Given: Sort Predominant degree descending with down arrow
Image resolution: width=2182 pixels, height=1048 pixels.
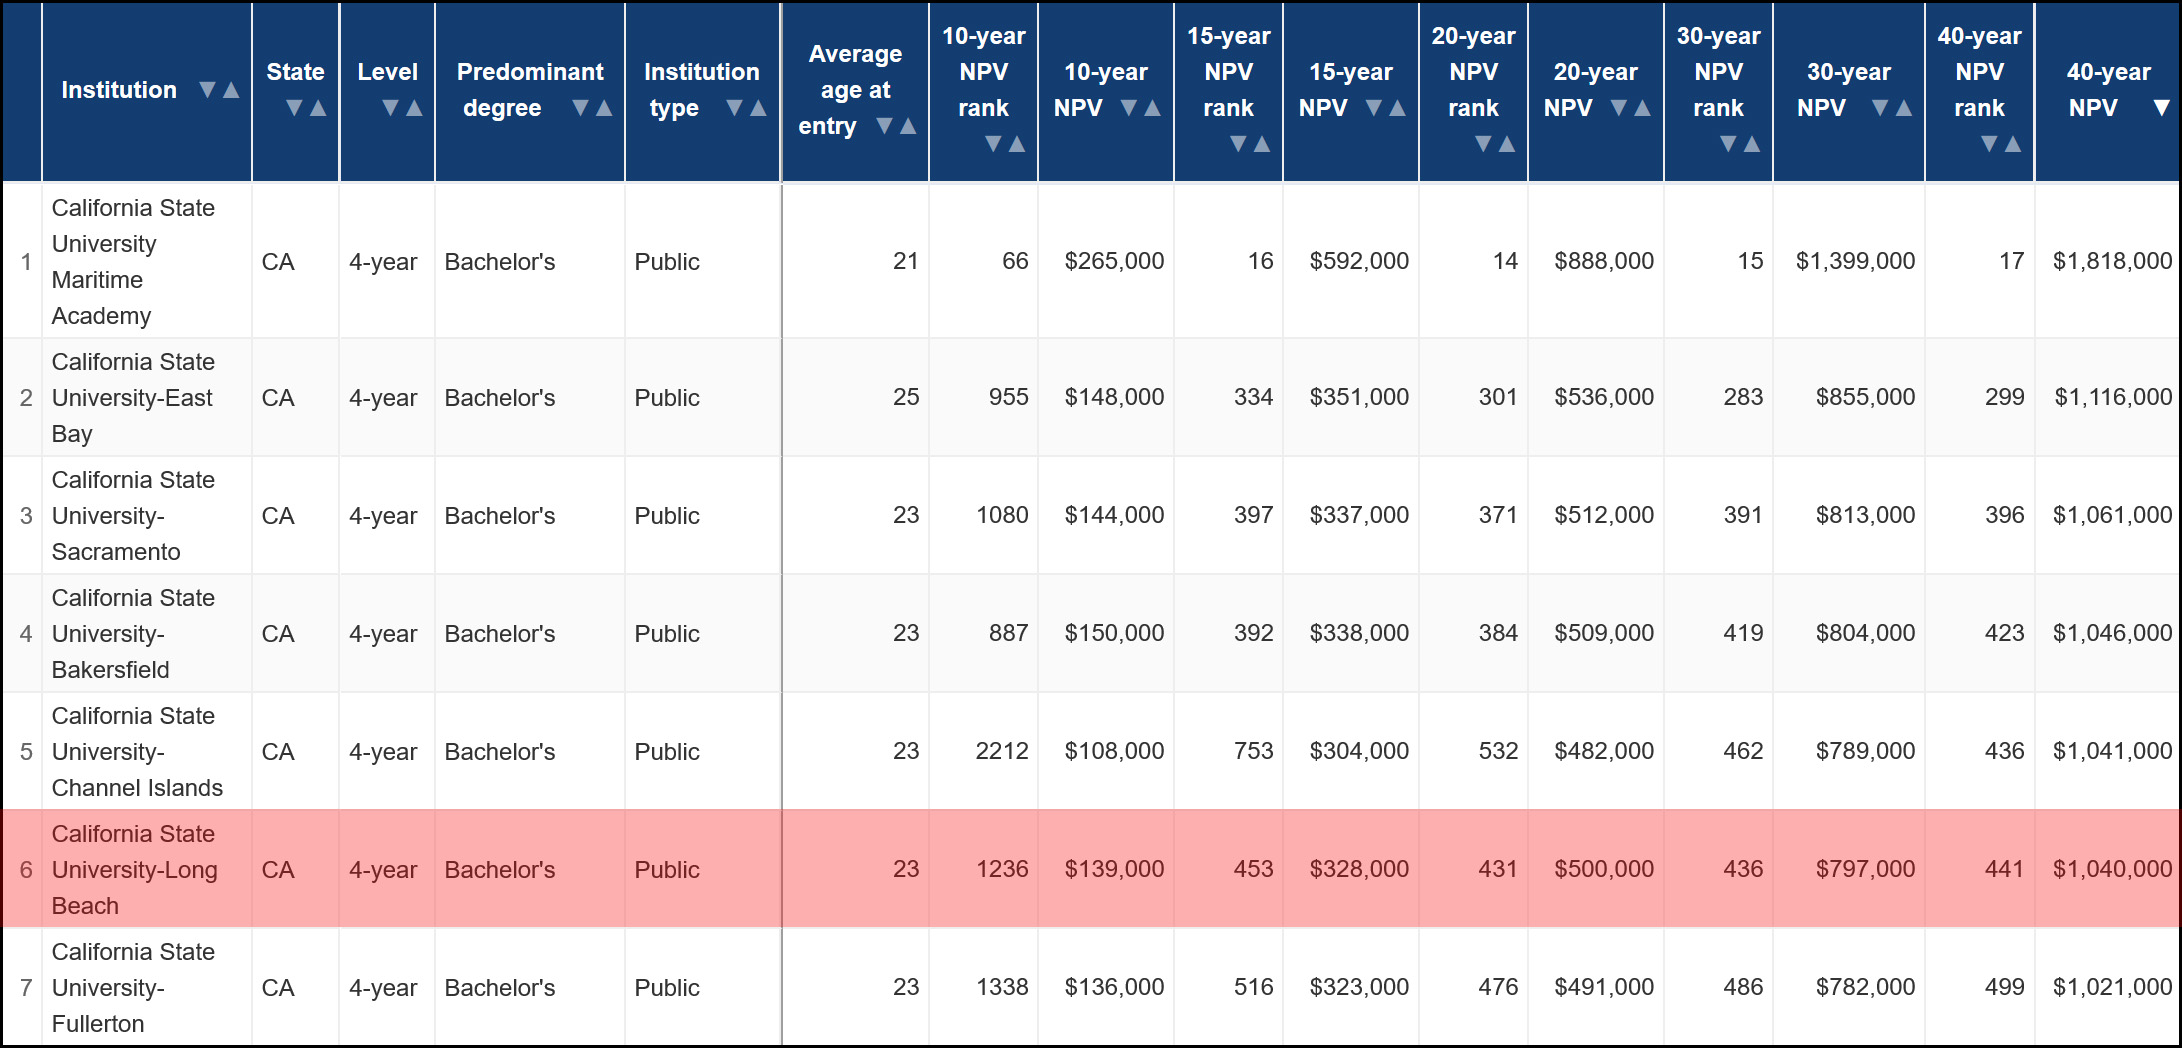Looking at the screenshot, I should point(580,108).
